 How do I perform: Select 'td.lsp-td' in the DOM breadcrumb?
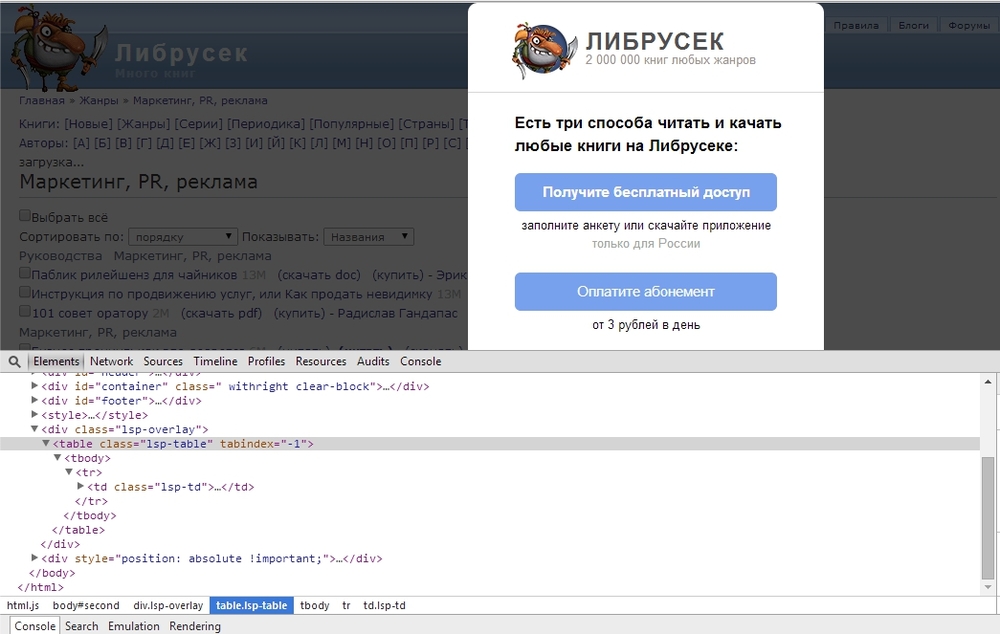point(385,605)
